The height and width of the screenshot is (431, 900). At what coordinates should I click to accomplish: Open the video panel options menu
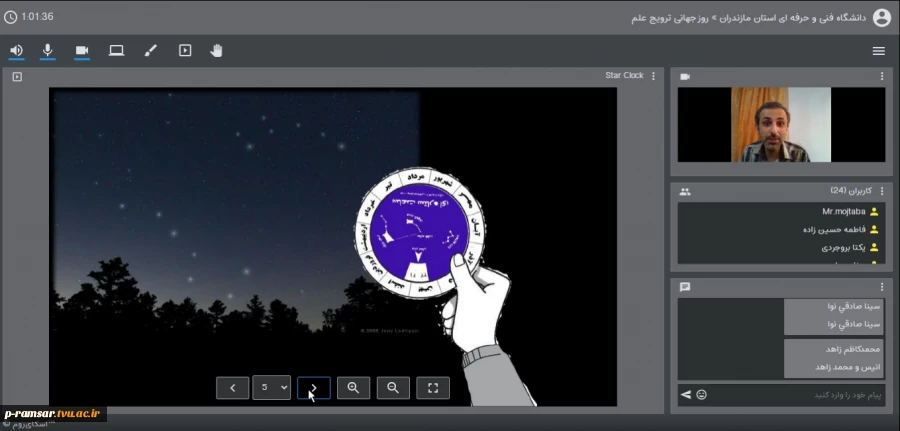coord(882,76)
